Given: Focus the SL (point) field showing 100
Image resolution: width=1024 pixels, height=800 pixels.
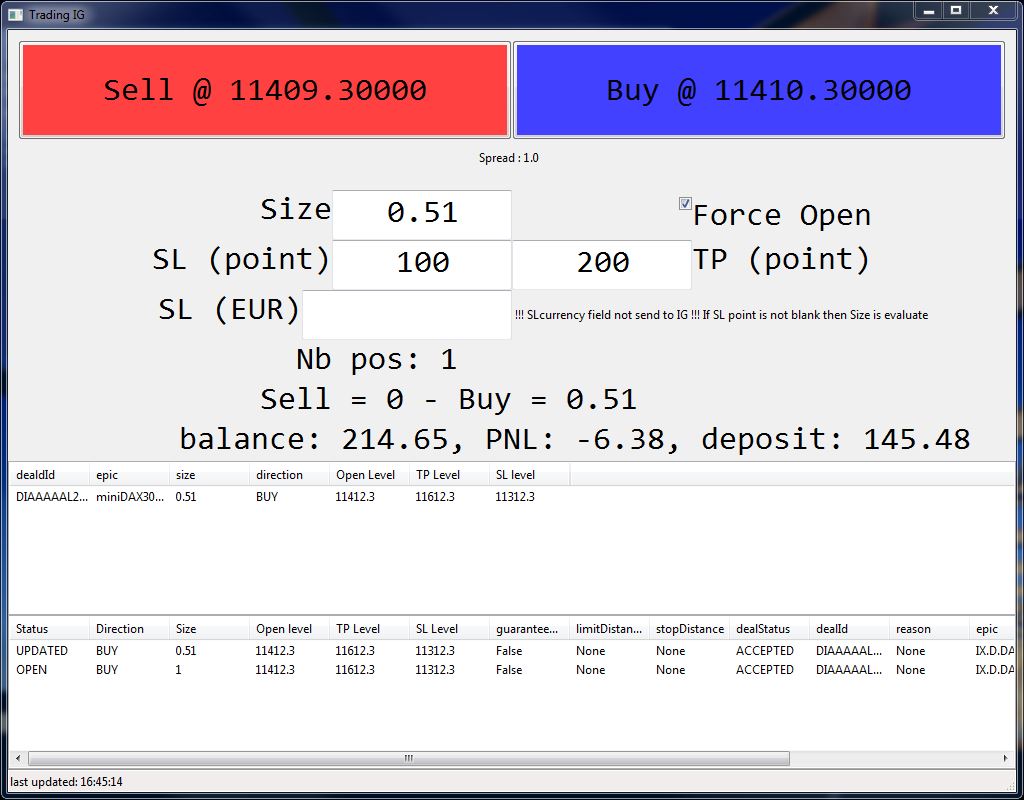Looking at the screenshot, I should pos(421,264).
